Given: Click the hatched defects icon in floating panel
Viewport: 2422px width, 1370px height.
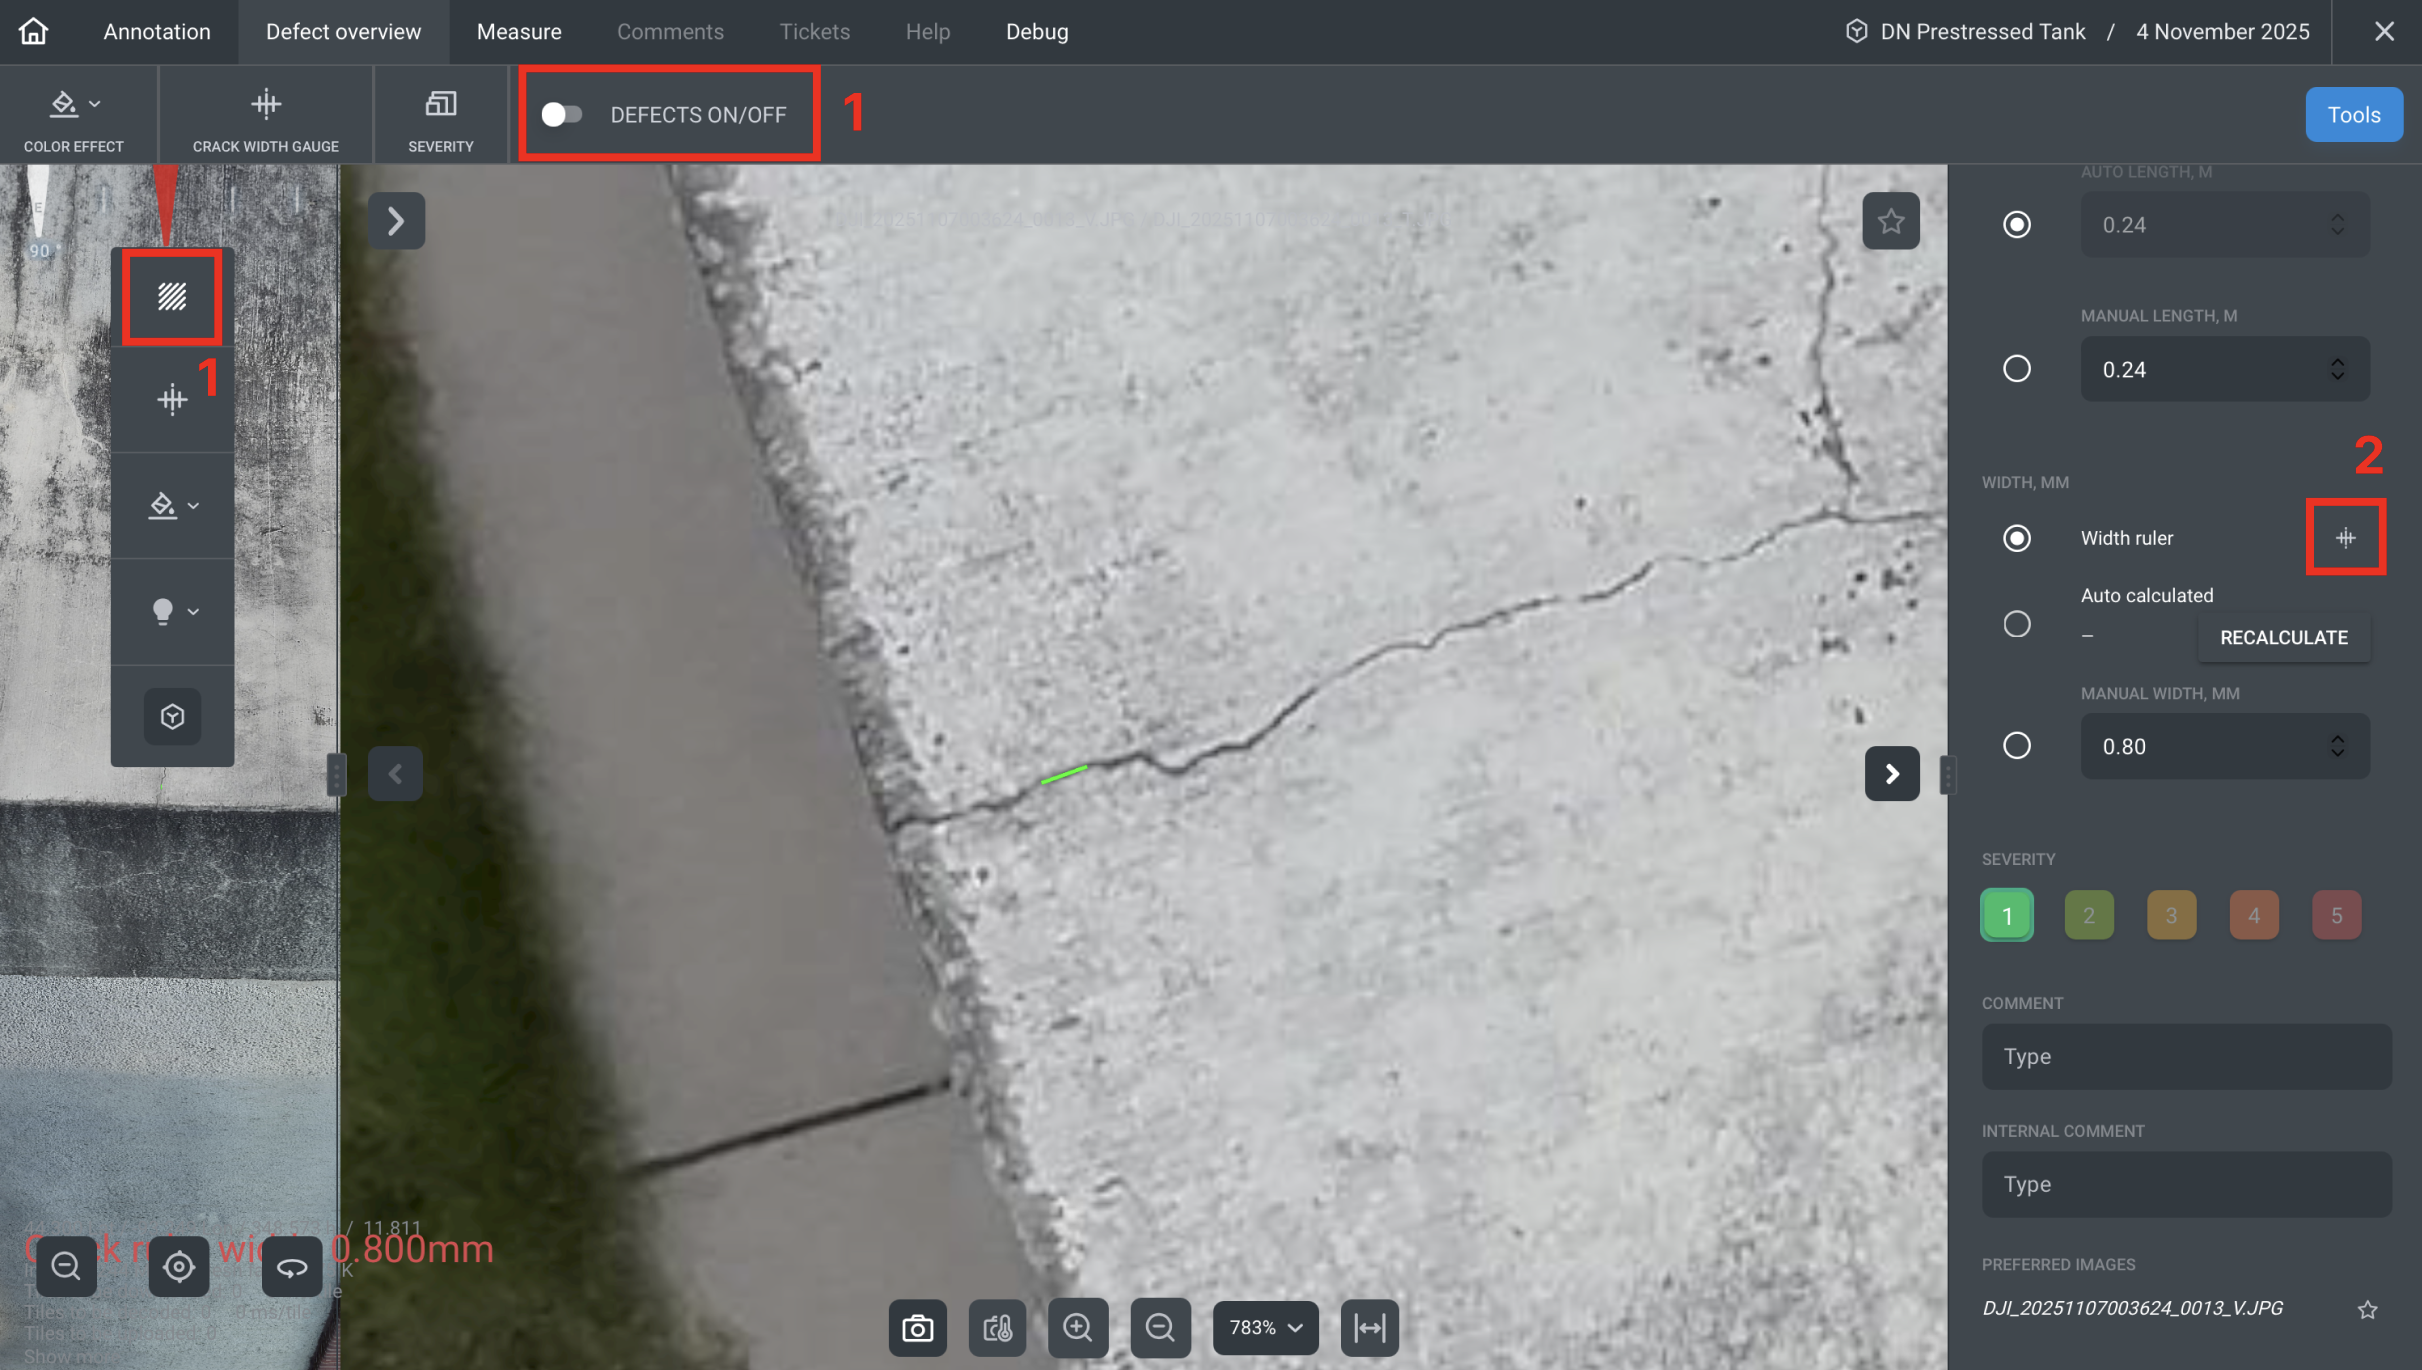Looking at the screenshot, I should [172, 297].
